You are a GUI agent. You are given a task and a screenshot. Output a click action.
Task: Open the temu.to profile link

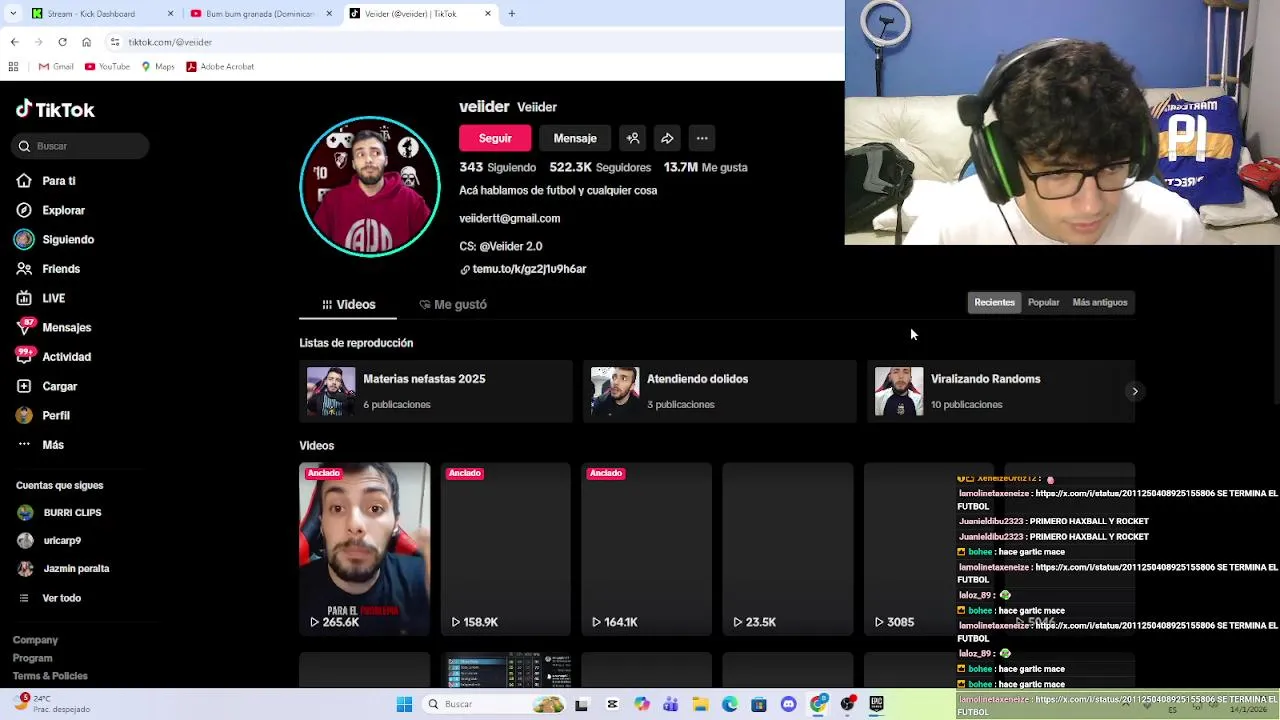523,269
